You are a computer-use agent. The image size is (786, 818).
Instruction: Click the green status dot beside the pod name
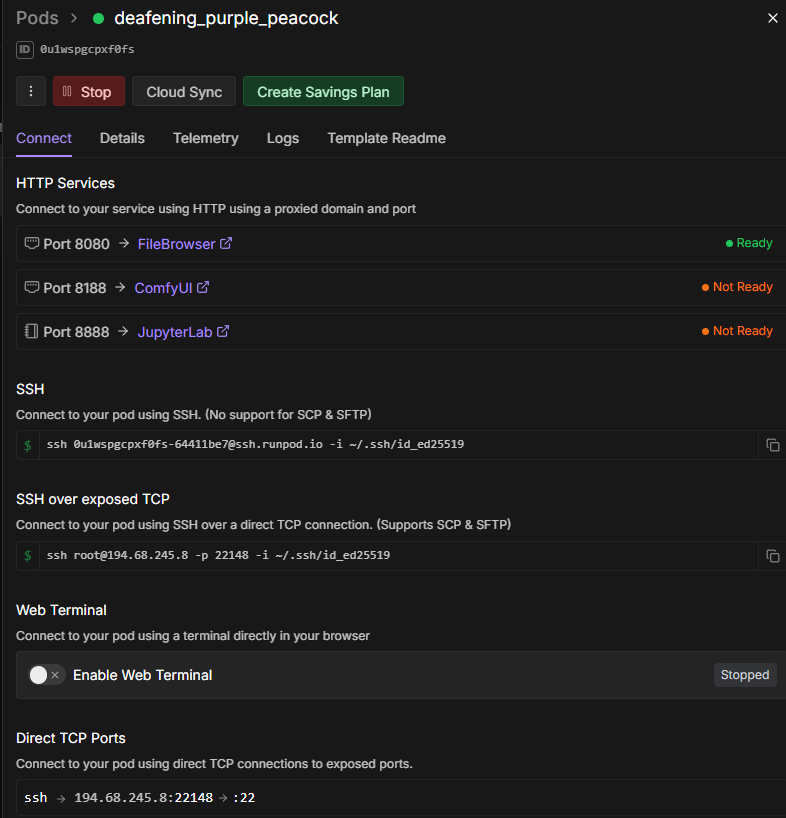pyautogui.click(x=97, y=18)
